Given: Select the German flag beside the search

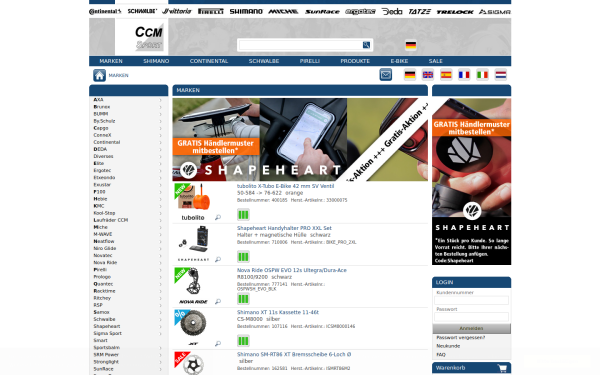Looking at the screenshot, I should (x=411, y=46).
